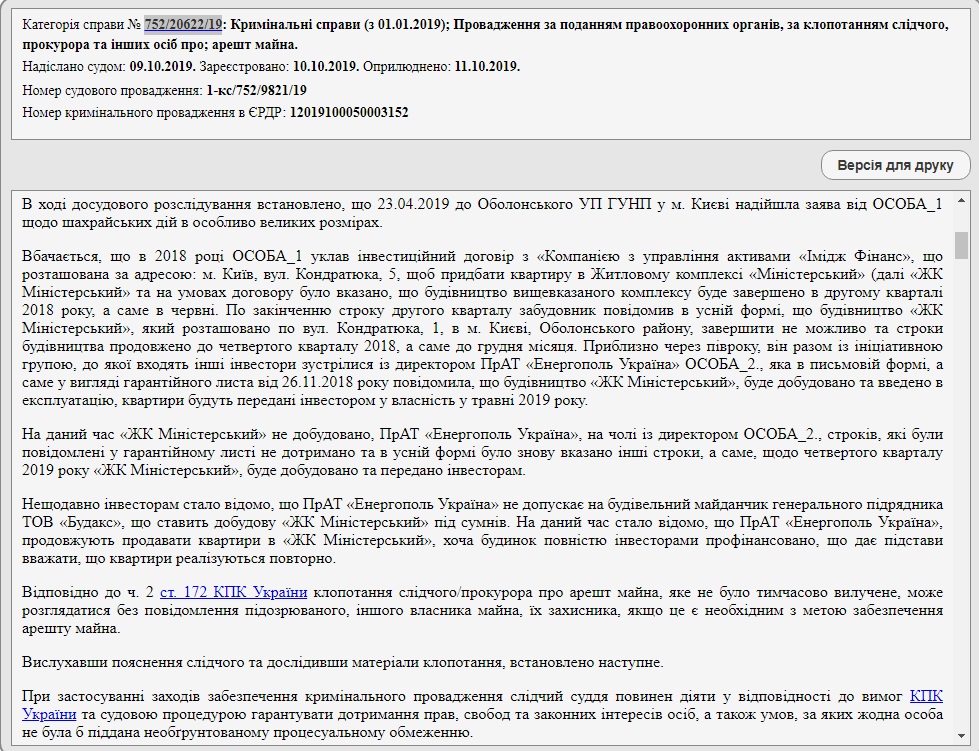Click the published date 11.10.2019

point(487,67)
